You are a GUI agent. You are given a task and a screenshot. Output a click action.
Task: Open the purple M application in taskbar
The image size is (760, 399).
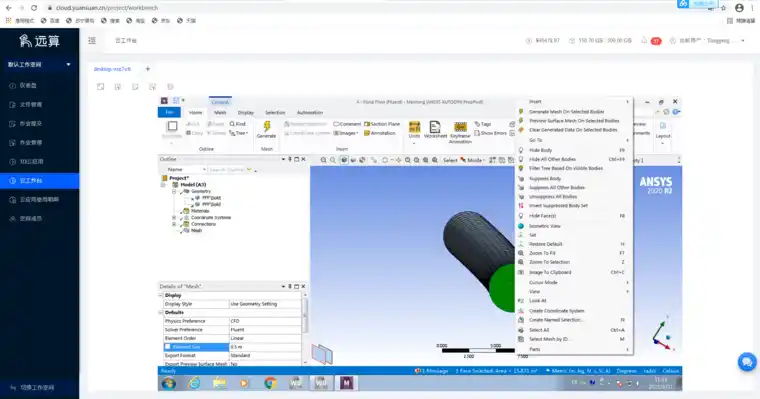coord(346,383)
